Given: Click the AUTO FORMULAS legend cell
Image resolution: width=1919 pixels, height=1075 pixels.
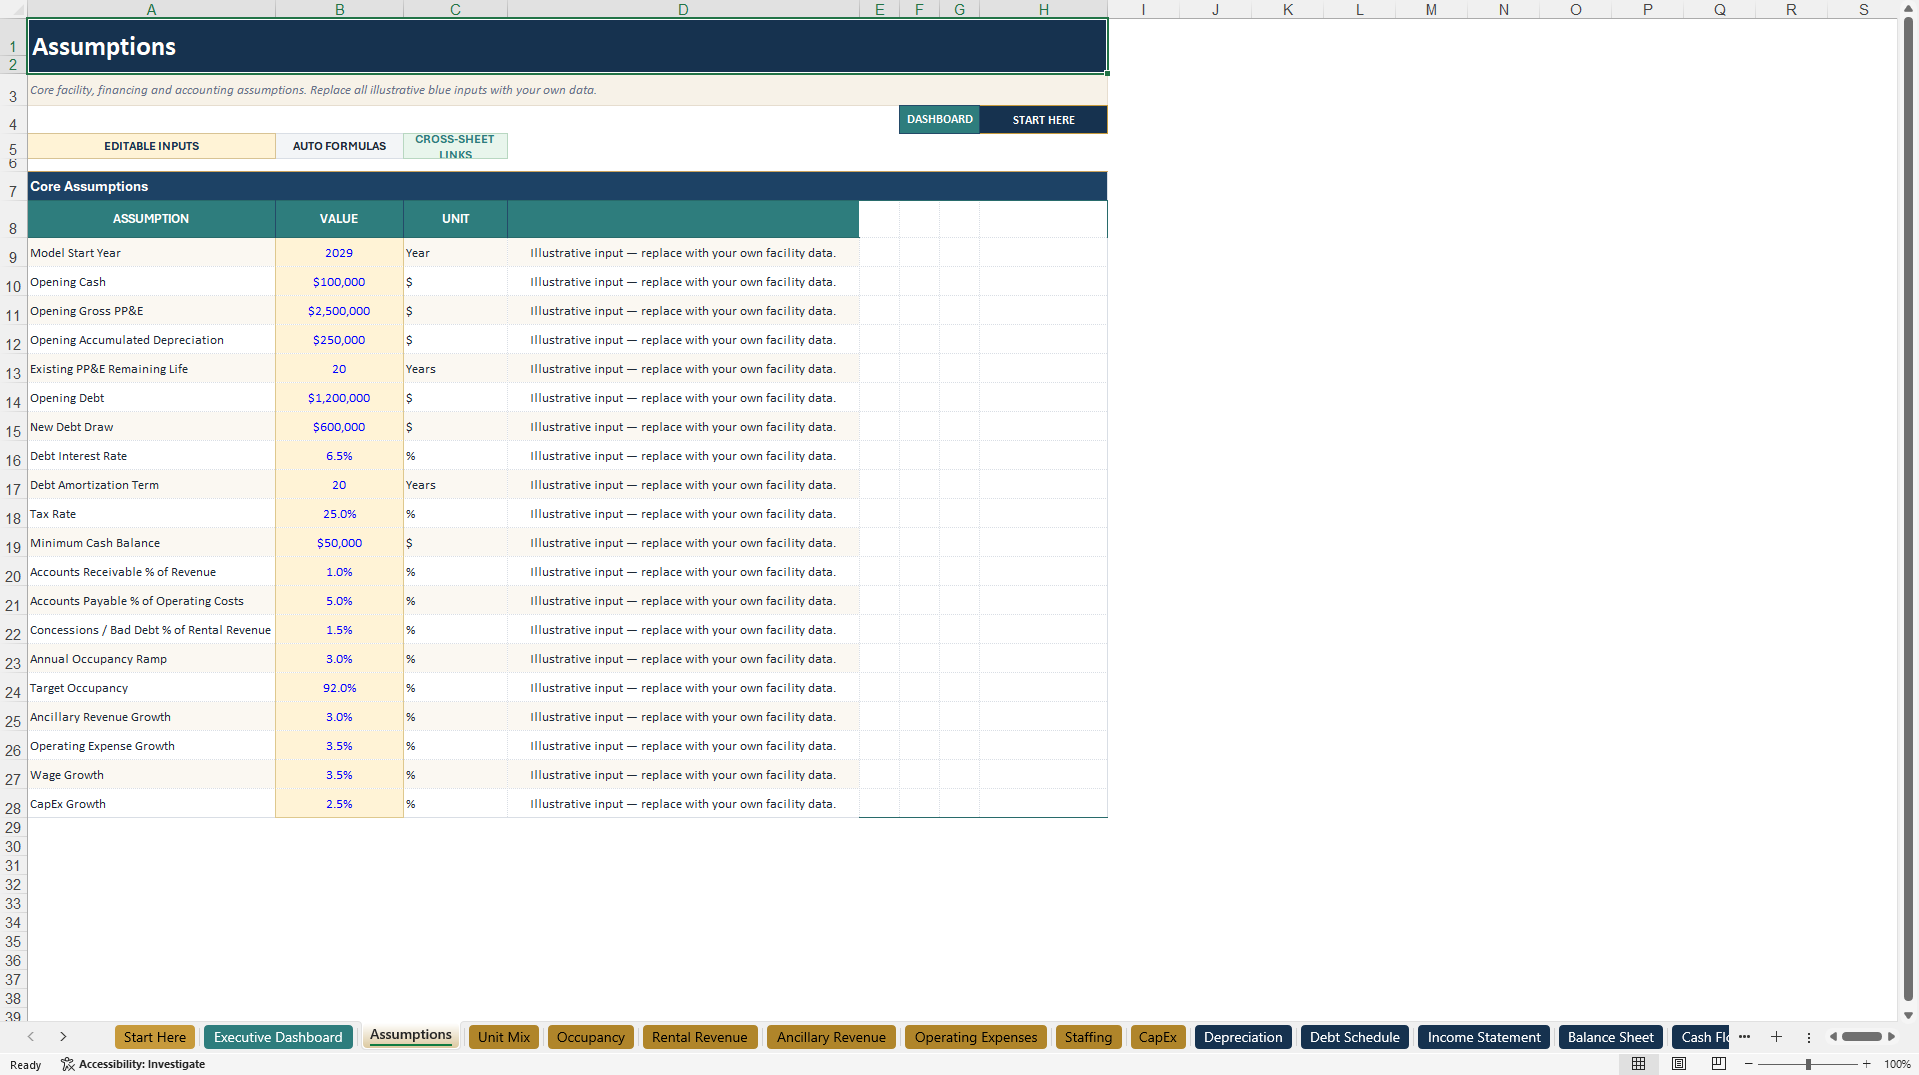Looking at the screenshot, I should 339,146.
